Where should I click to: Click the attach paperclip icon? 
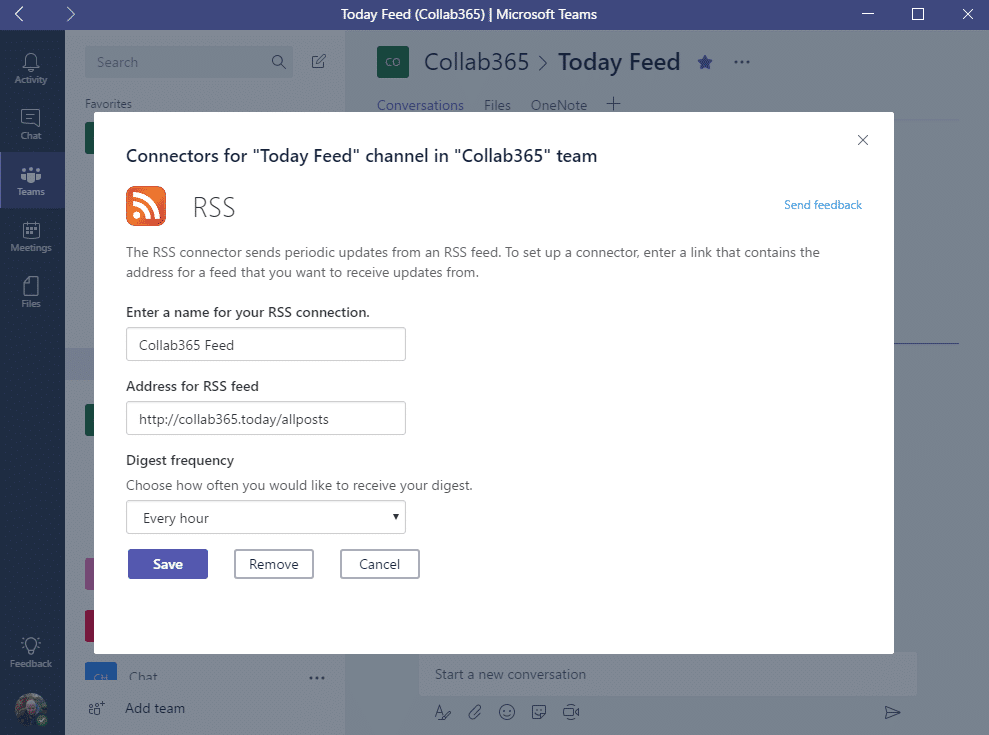(475, 712)
